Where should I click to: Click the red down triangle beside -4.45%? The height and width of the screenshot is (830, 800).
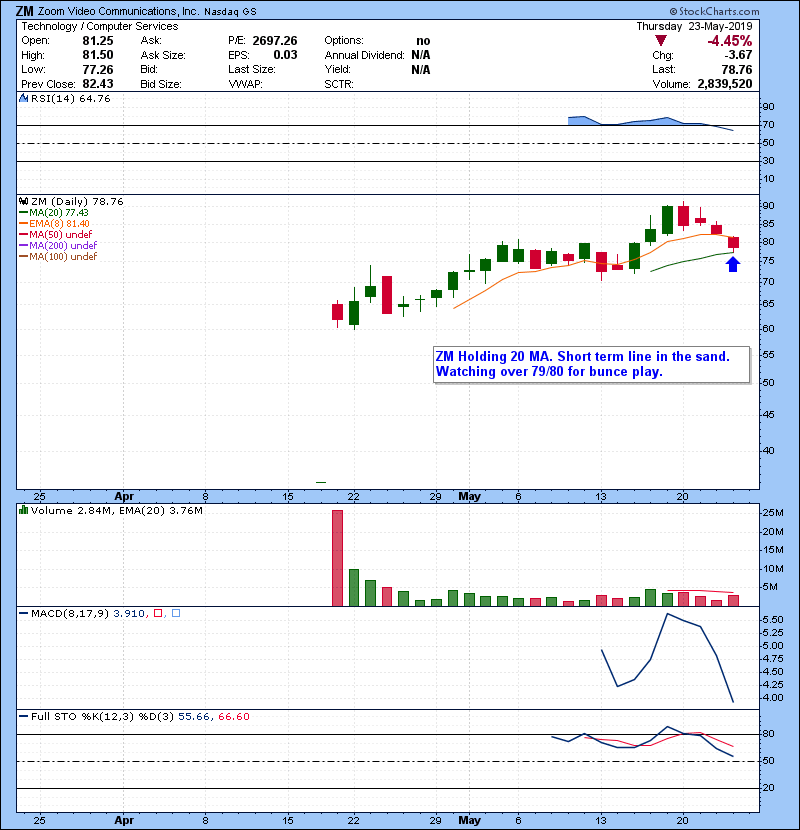[660, 41]
